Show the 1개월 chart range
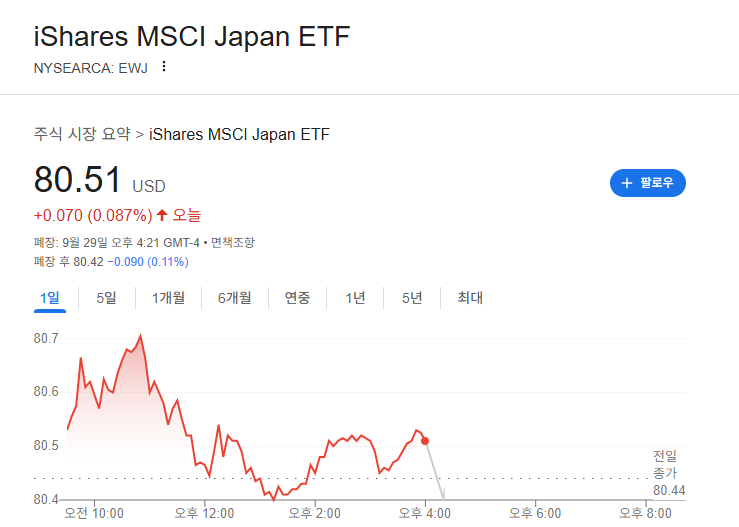Screen dimensions: 739x527 click(168, 298)
